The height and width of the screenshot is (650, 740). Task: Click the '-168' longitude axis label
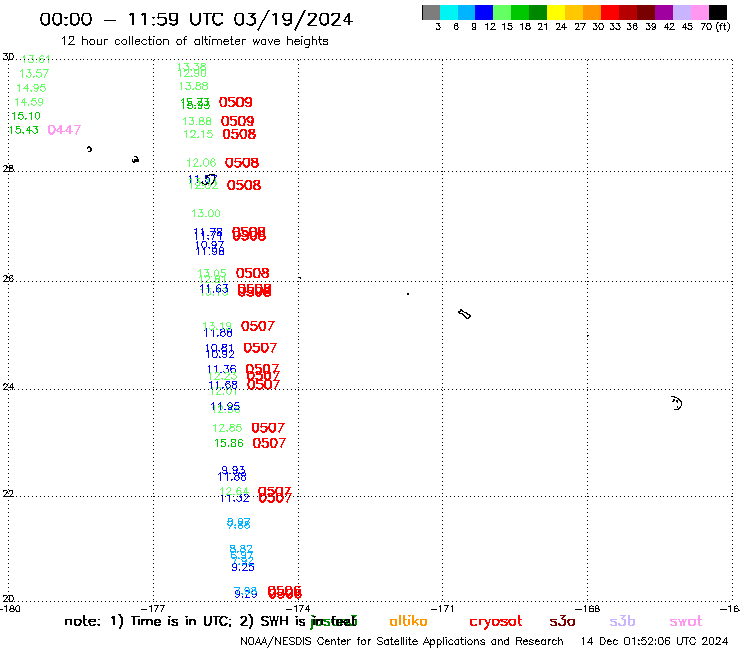(x=588, y=608)
